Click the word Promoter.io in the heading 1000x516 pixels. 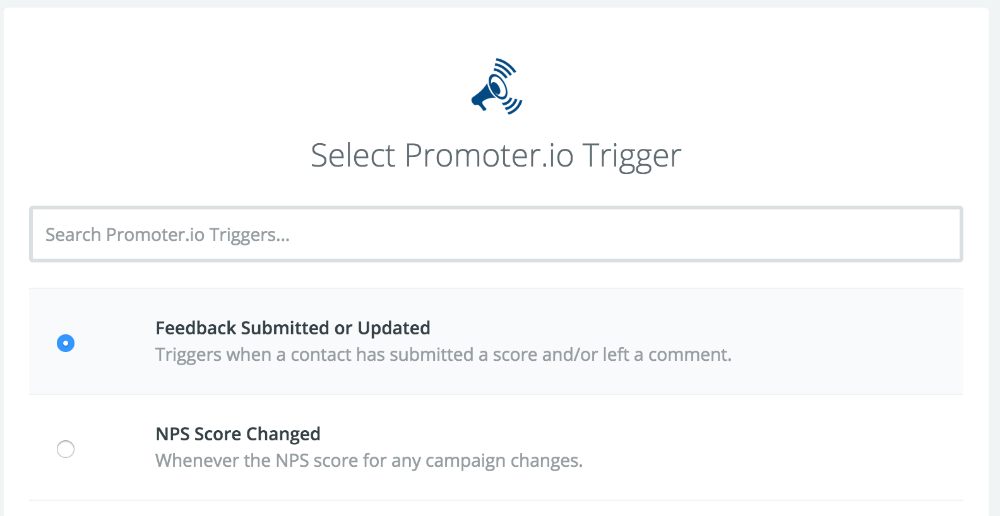pyautogui.click(x=488, y=156)
